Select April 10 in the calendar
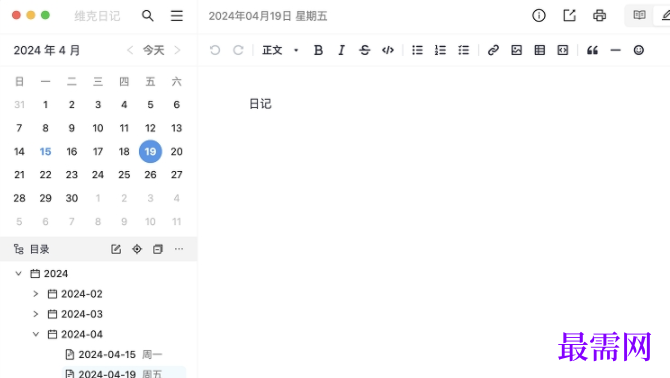 [98, 128]
